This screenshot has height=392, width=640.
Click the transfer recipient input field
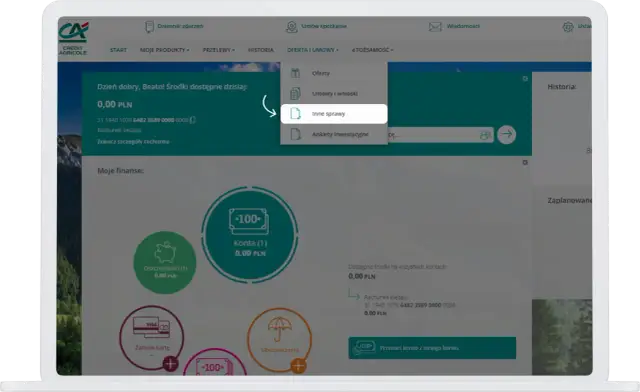coord(440,135)
